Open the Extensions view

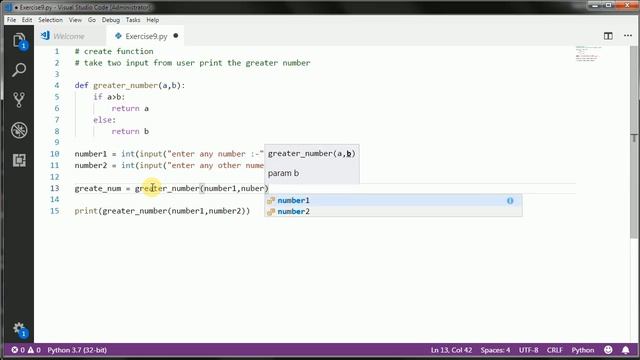tap(19, 160)
